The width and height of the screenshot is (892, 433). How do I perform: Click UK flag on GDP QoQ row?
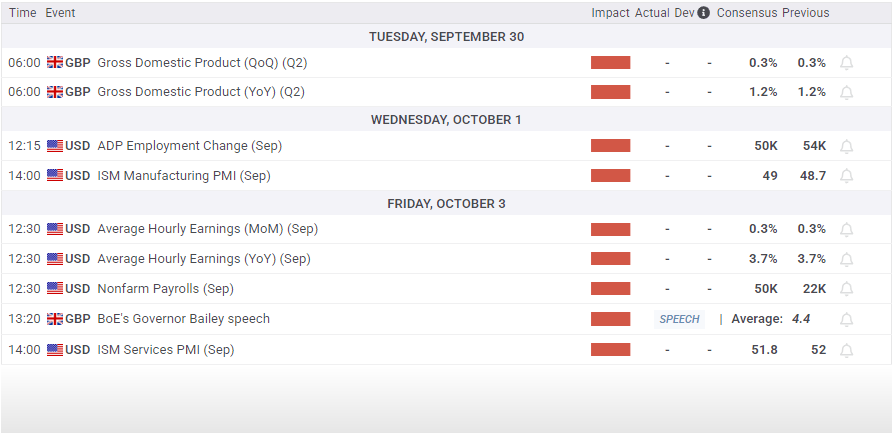55,62
